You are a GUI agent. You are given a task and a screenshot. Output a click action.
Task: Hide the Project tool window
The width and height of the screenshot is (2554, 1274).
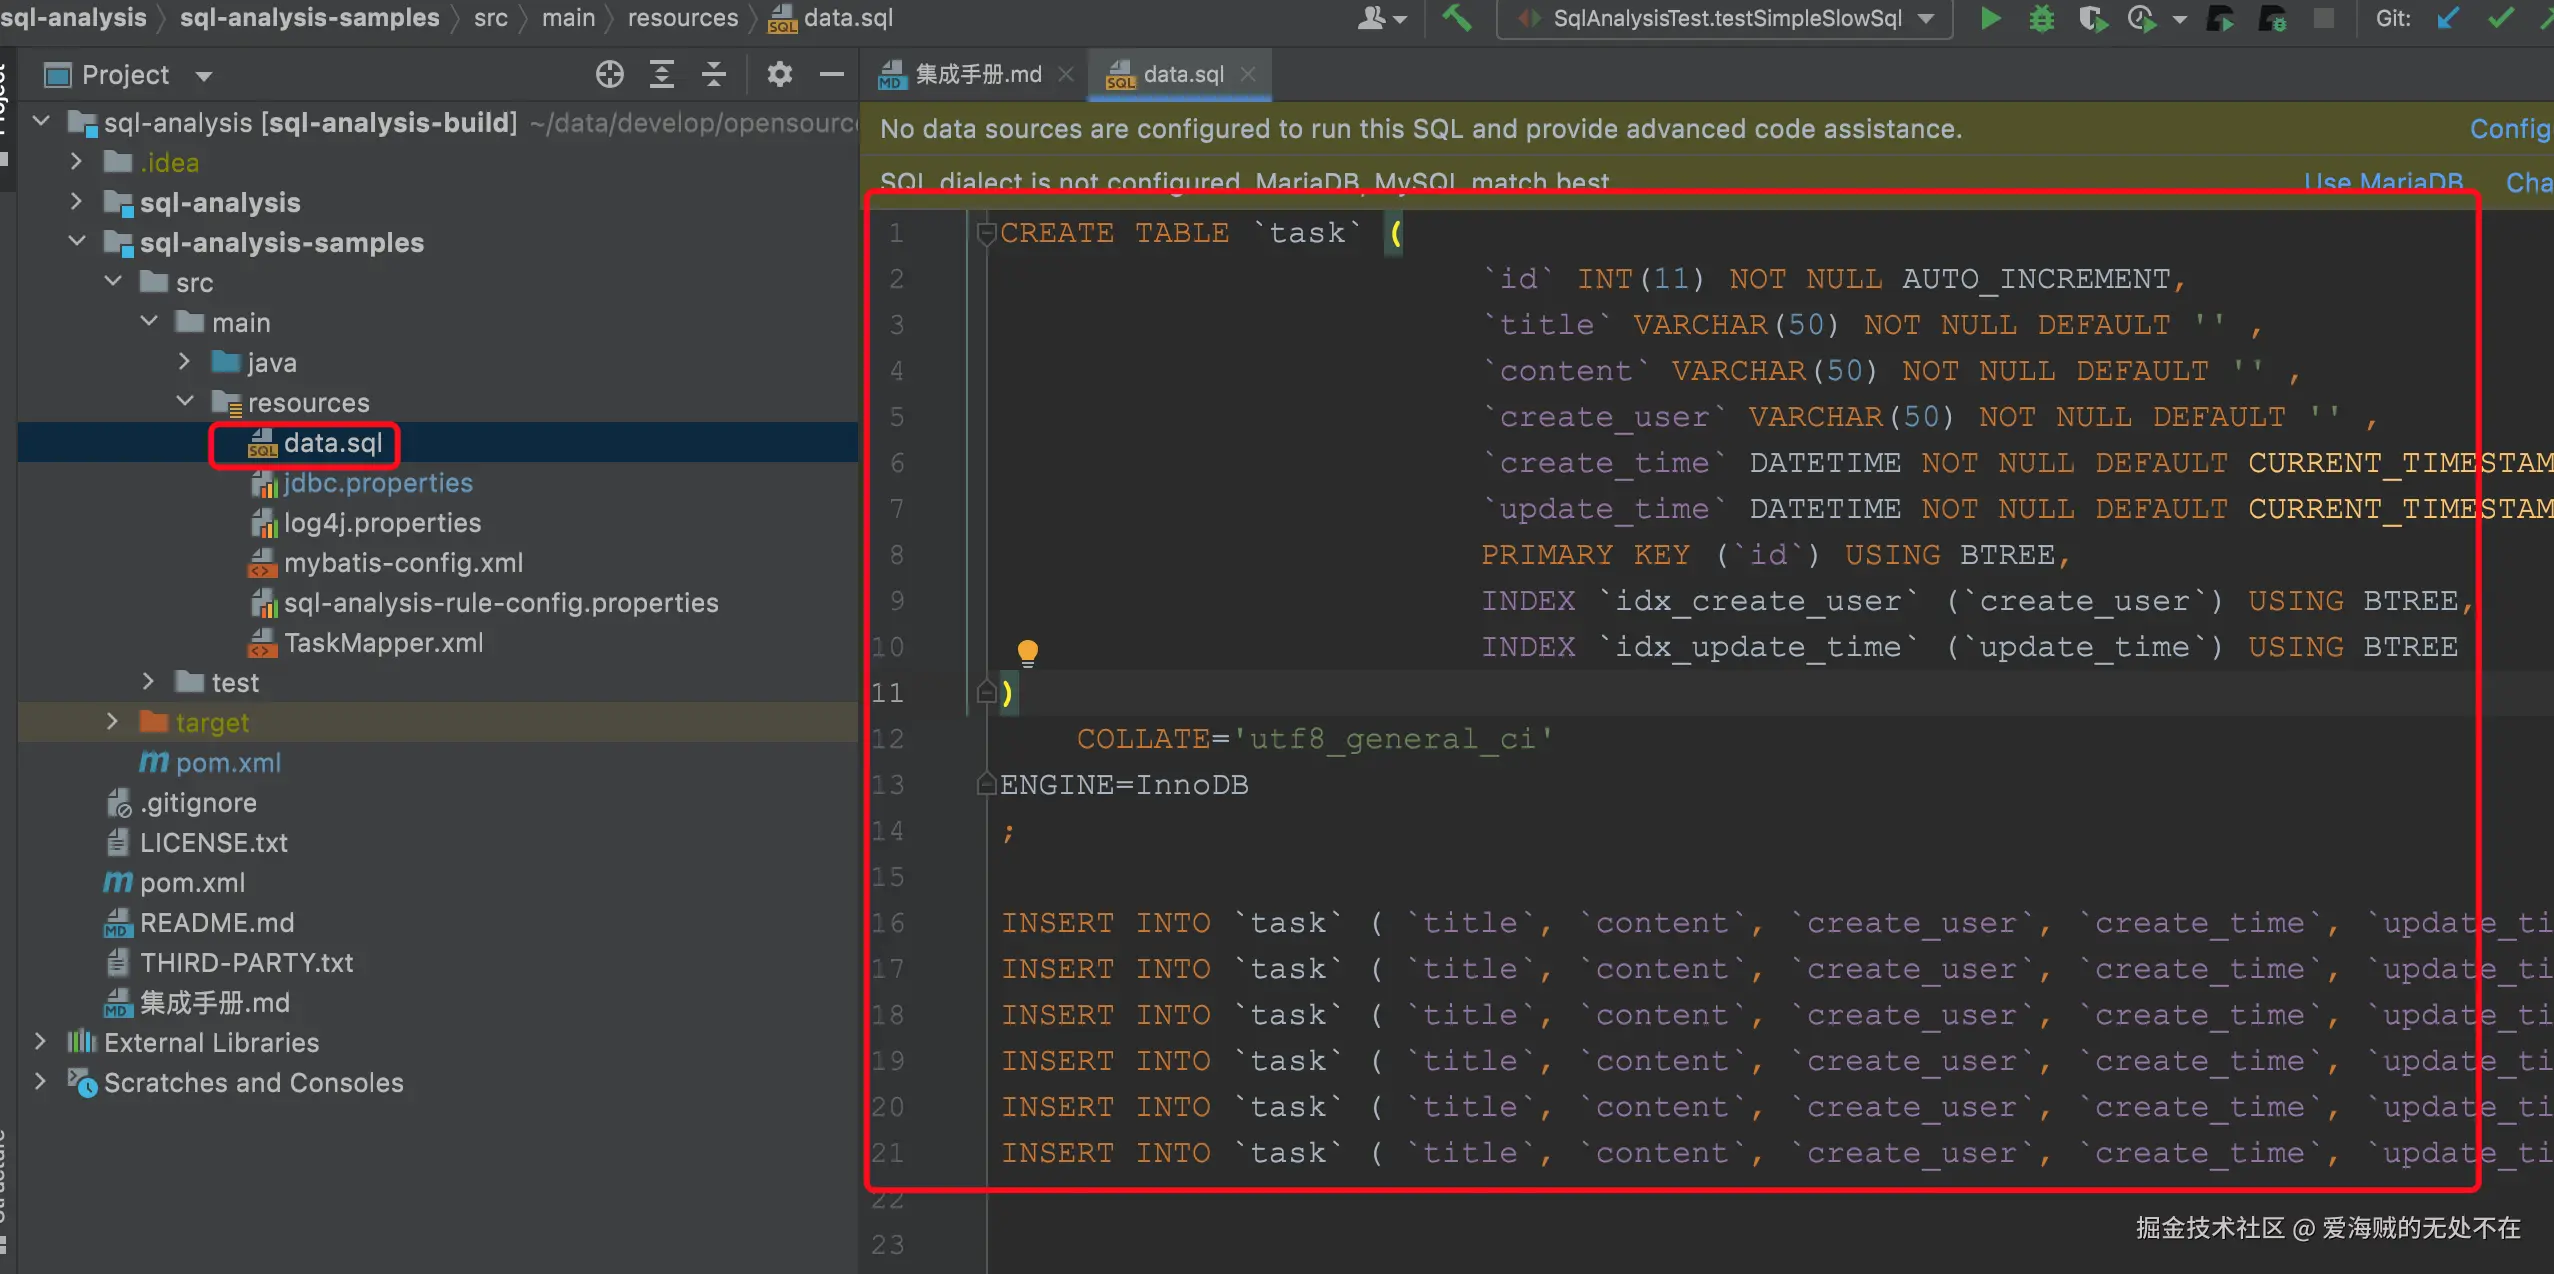pos(831,74)
